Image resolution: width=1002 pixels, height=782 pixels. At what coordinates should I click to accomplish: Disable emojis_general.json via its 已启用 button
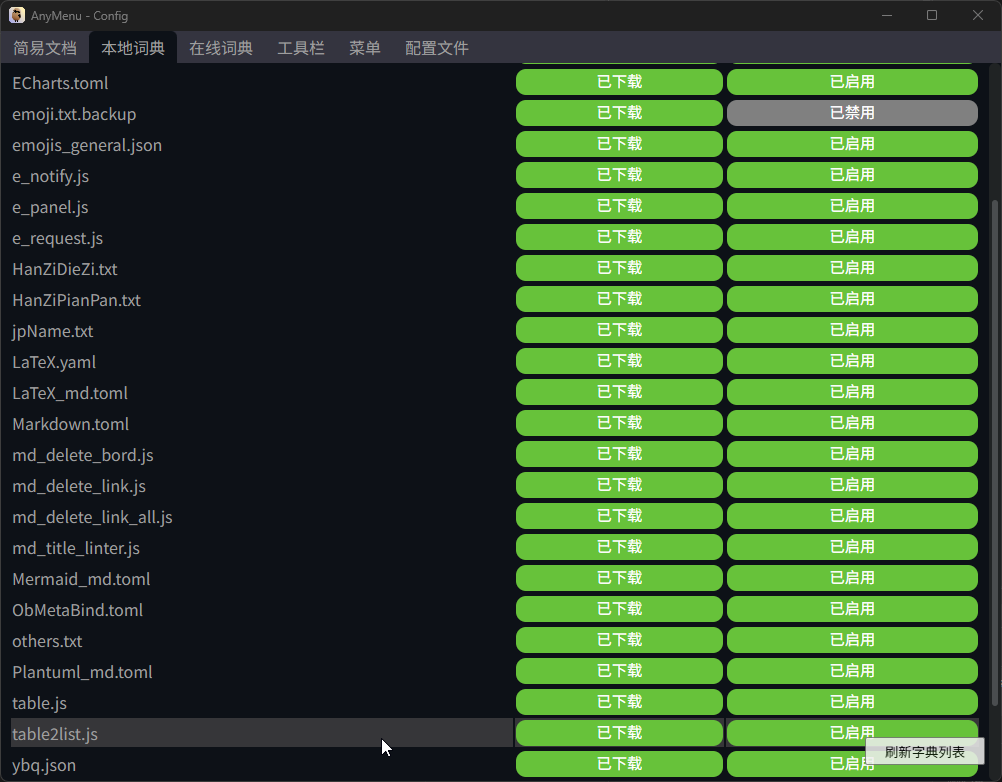(x=852, y=144)
